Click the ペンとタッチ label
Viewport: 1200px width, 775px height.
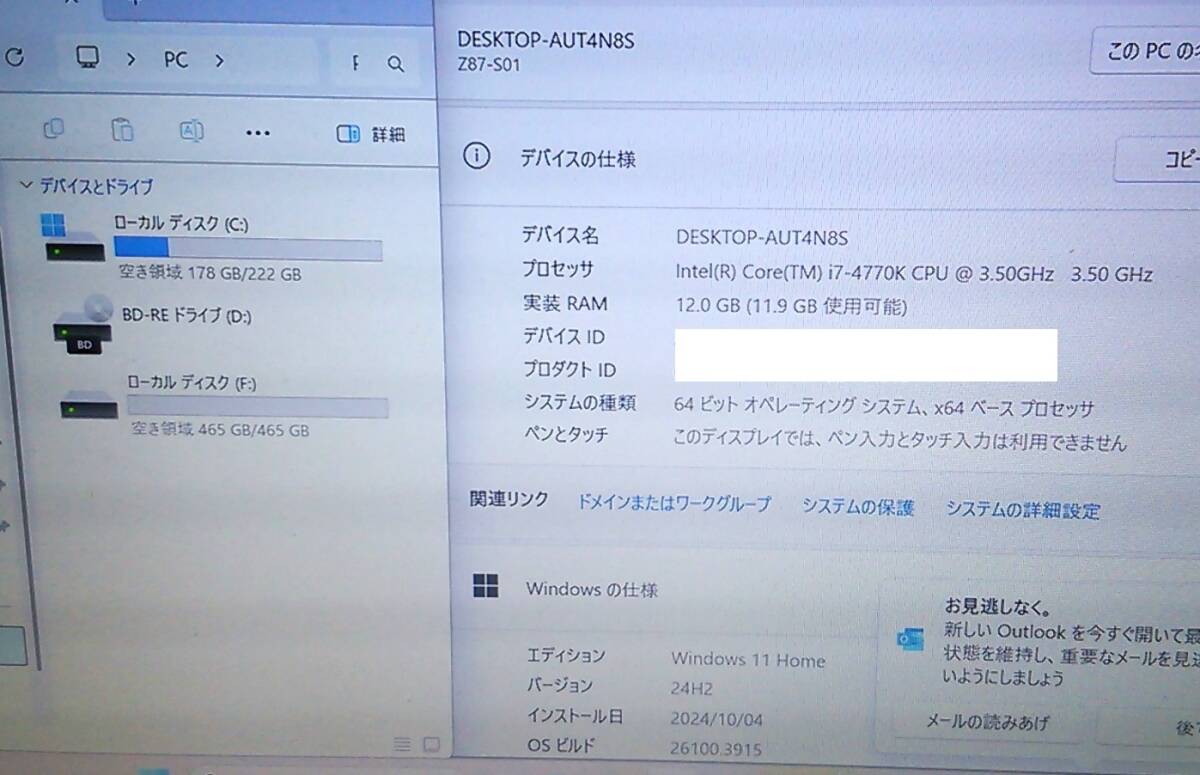(x=566, y=435)
